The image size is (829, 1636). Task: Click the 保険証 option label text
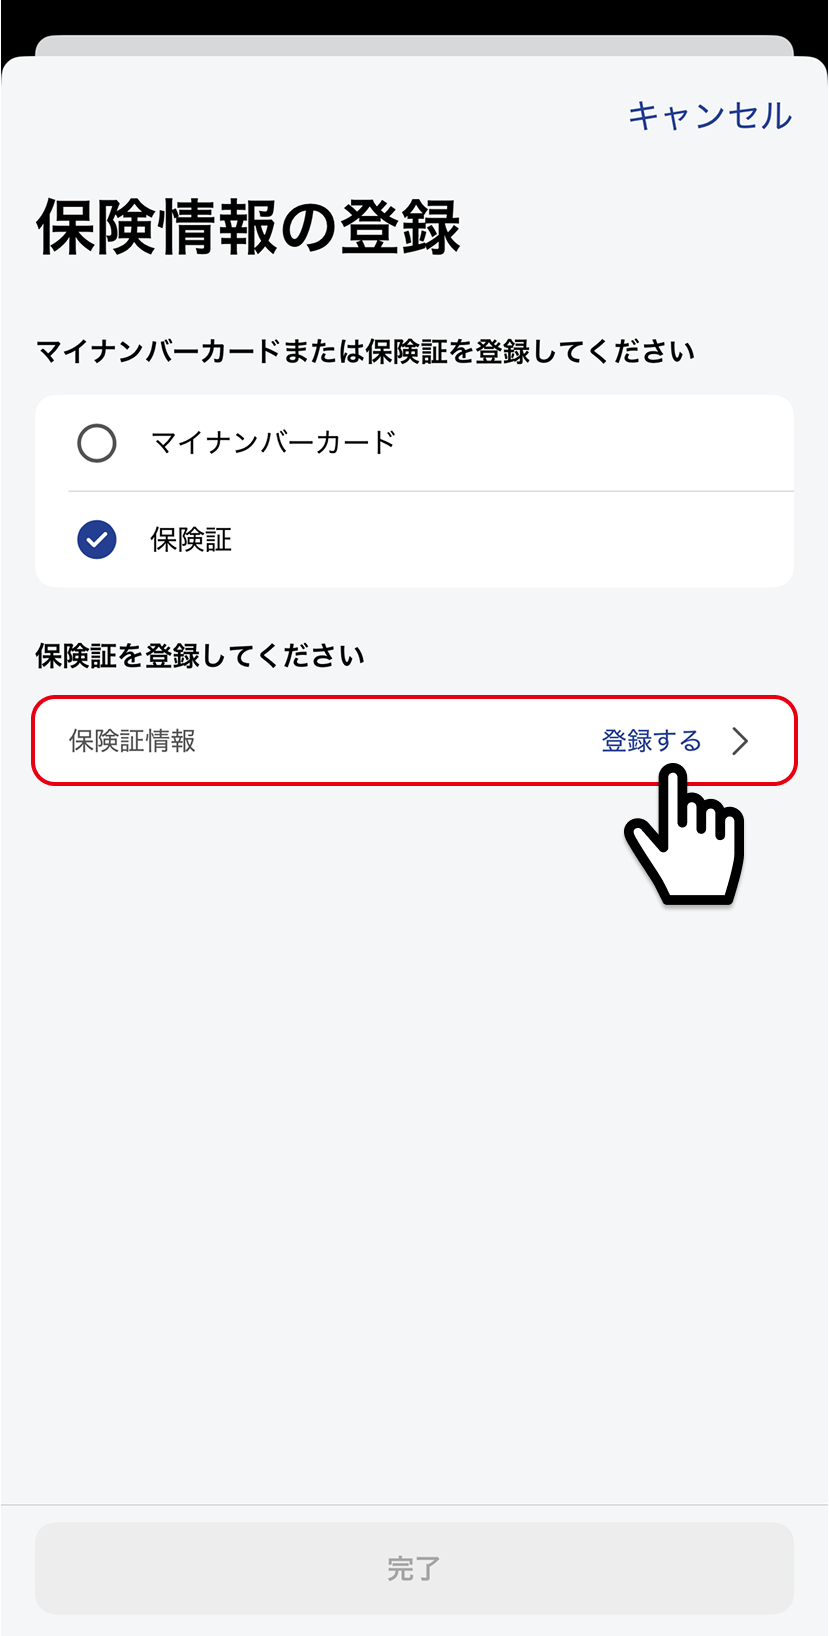coord(191,540)
